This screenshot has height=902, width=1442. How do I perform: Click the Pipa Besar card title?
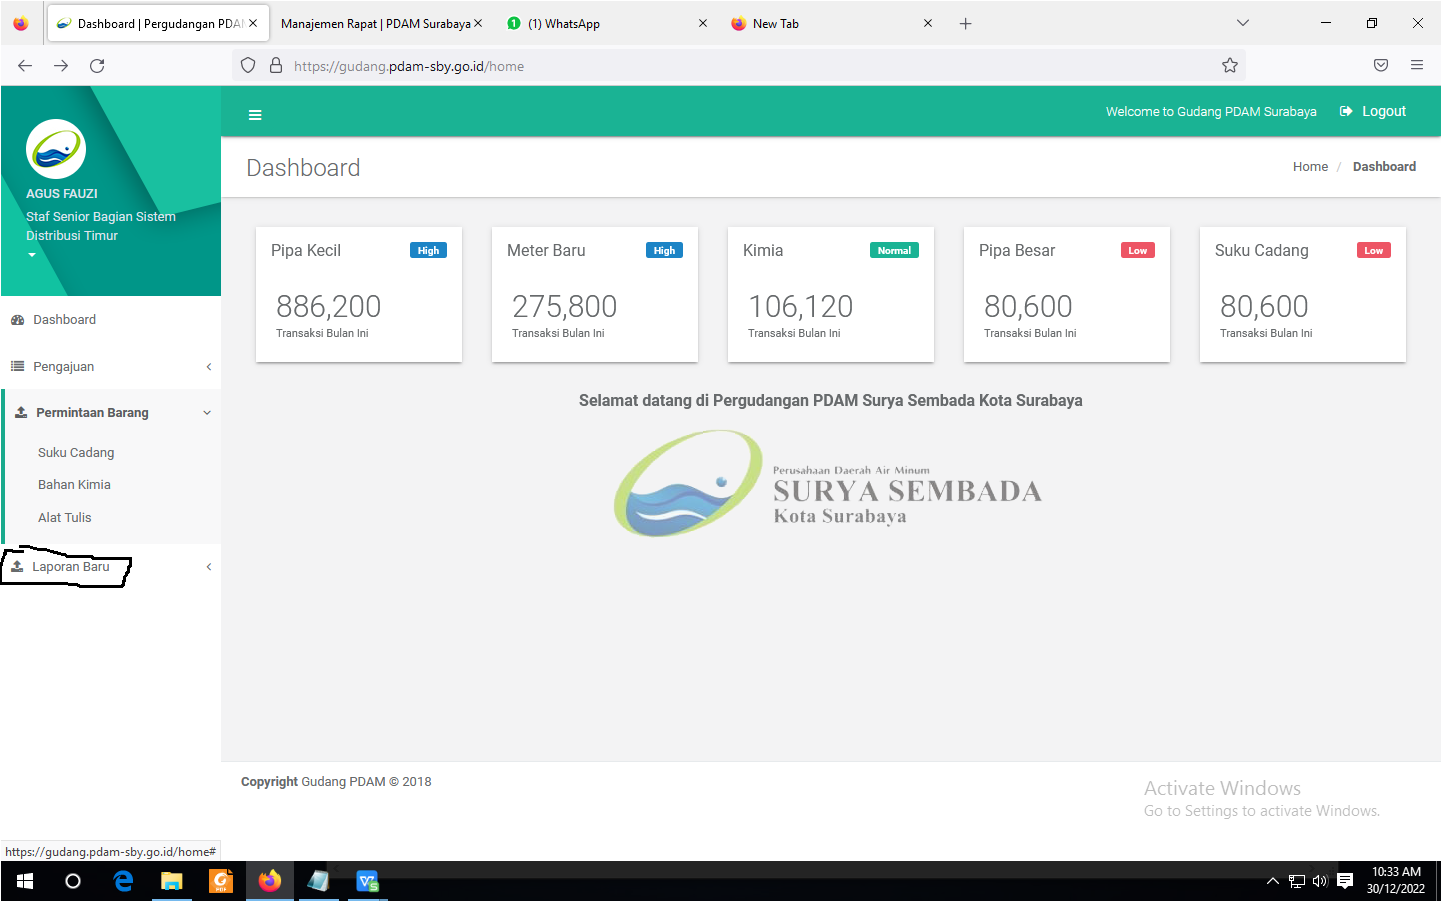pos(1017,251)
